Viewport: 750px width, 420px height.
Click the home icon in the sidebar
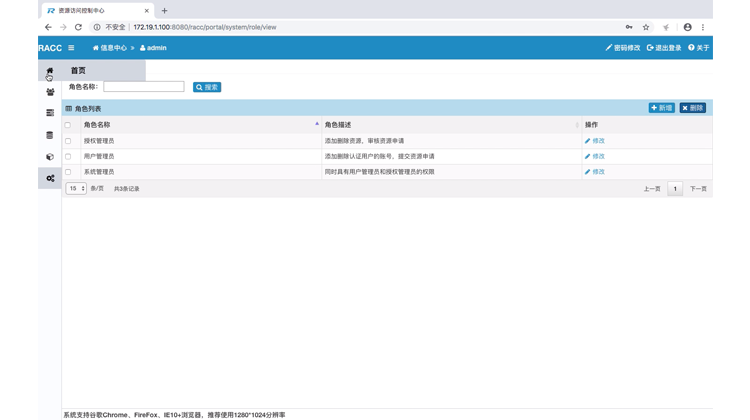click(50, 71)
